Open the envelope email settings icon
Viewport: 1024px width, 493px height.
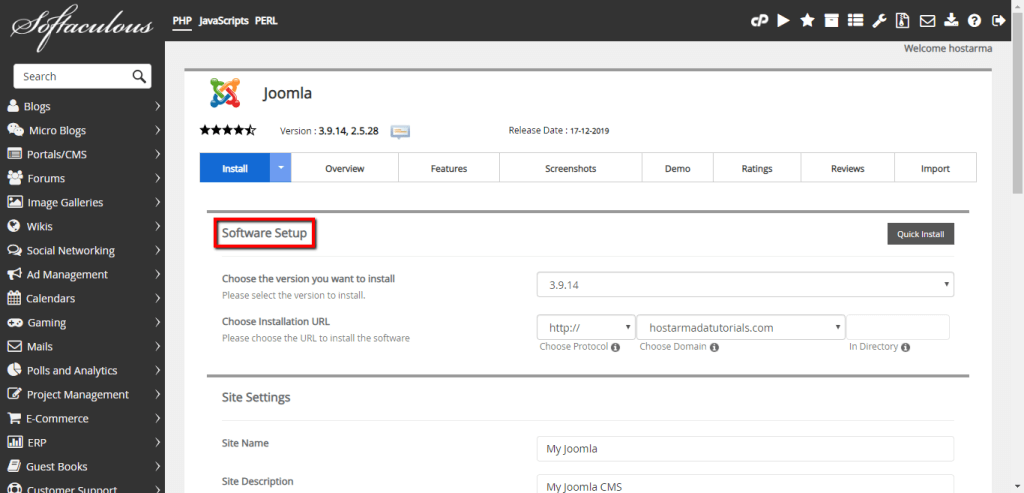click(927, 20)
